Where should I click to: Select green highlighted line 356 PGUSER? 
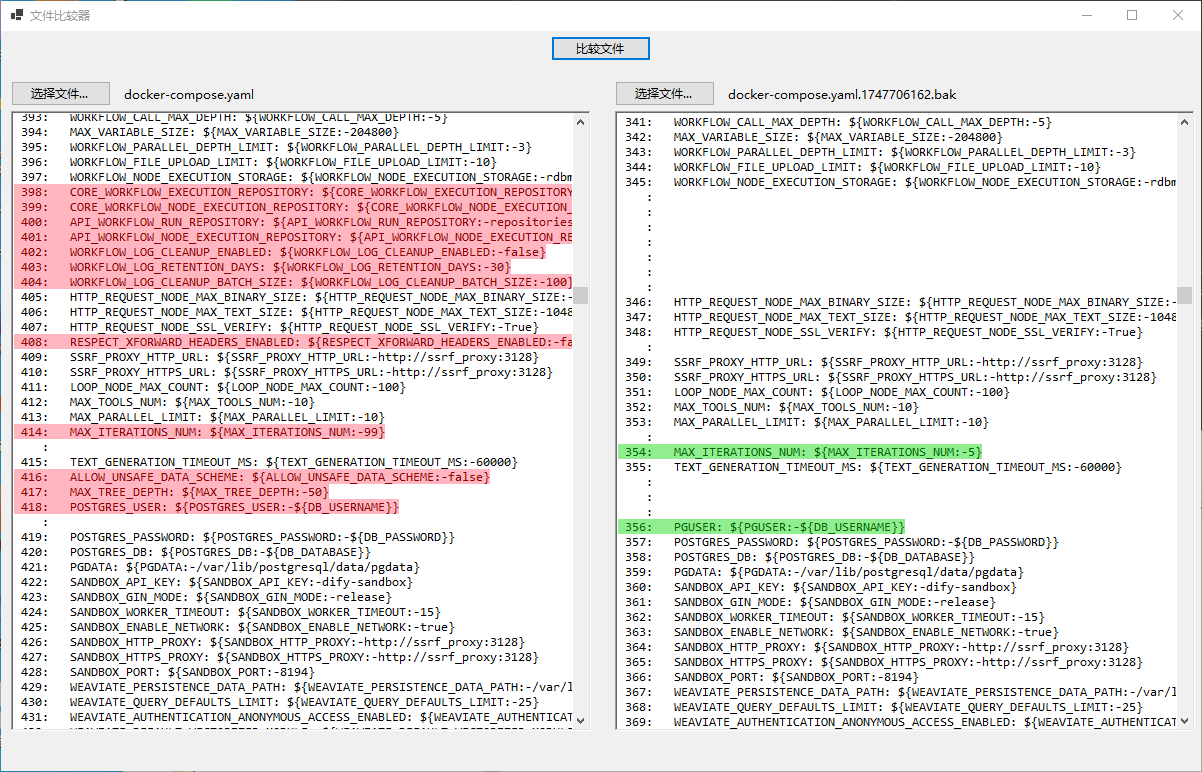tap(762, 527)
